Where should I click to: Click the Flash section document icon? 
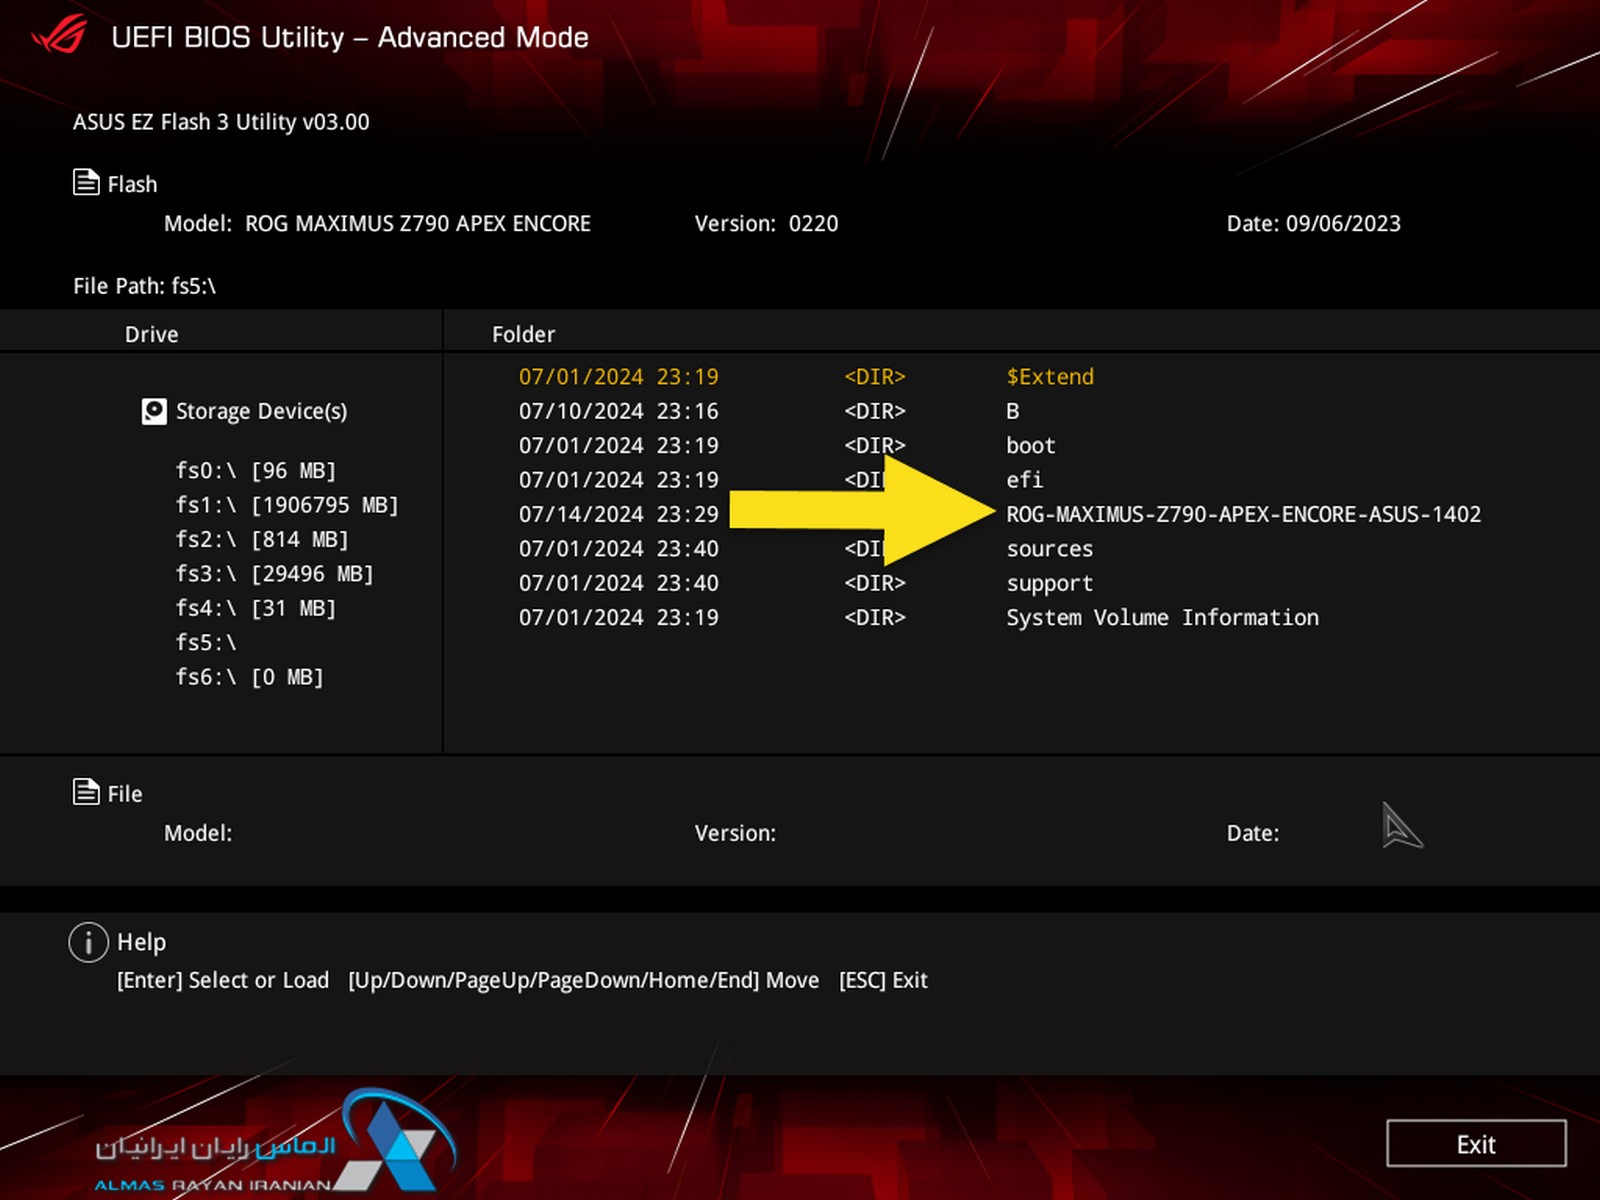[x=86, y=183]
